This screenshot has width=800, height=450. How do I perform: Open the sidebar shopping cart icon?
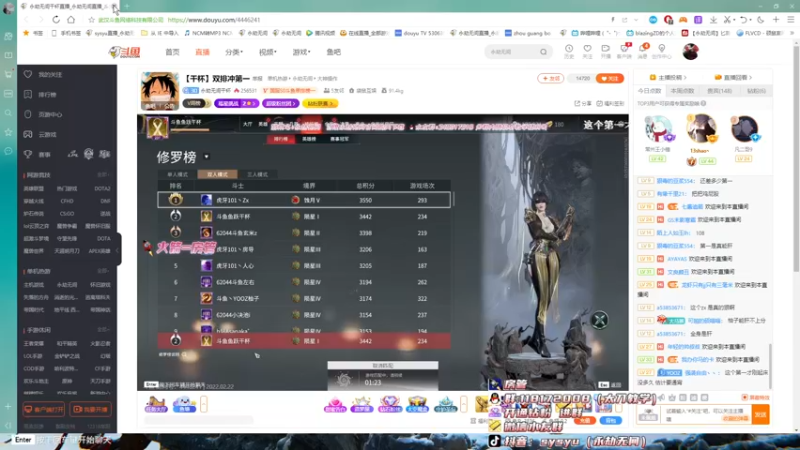coord(8,74)
